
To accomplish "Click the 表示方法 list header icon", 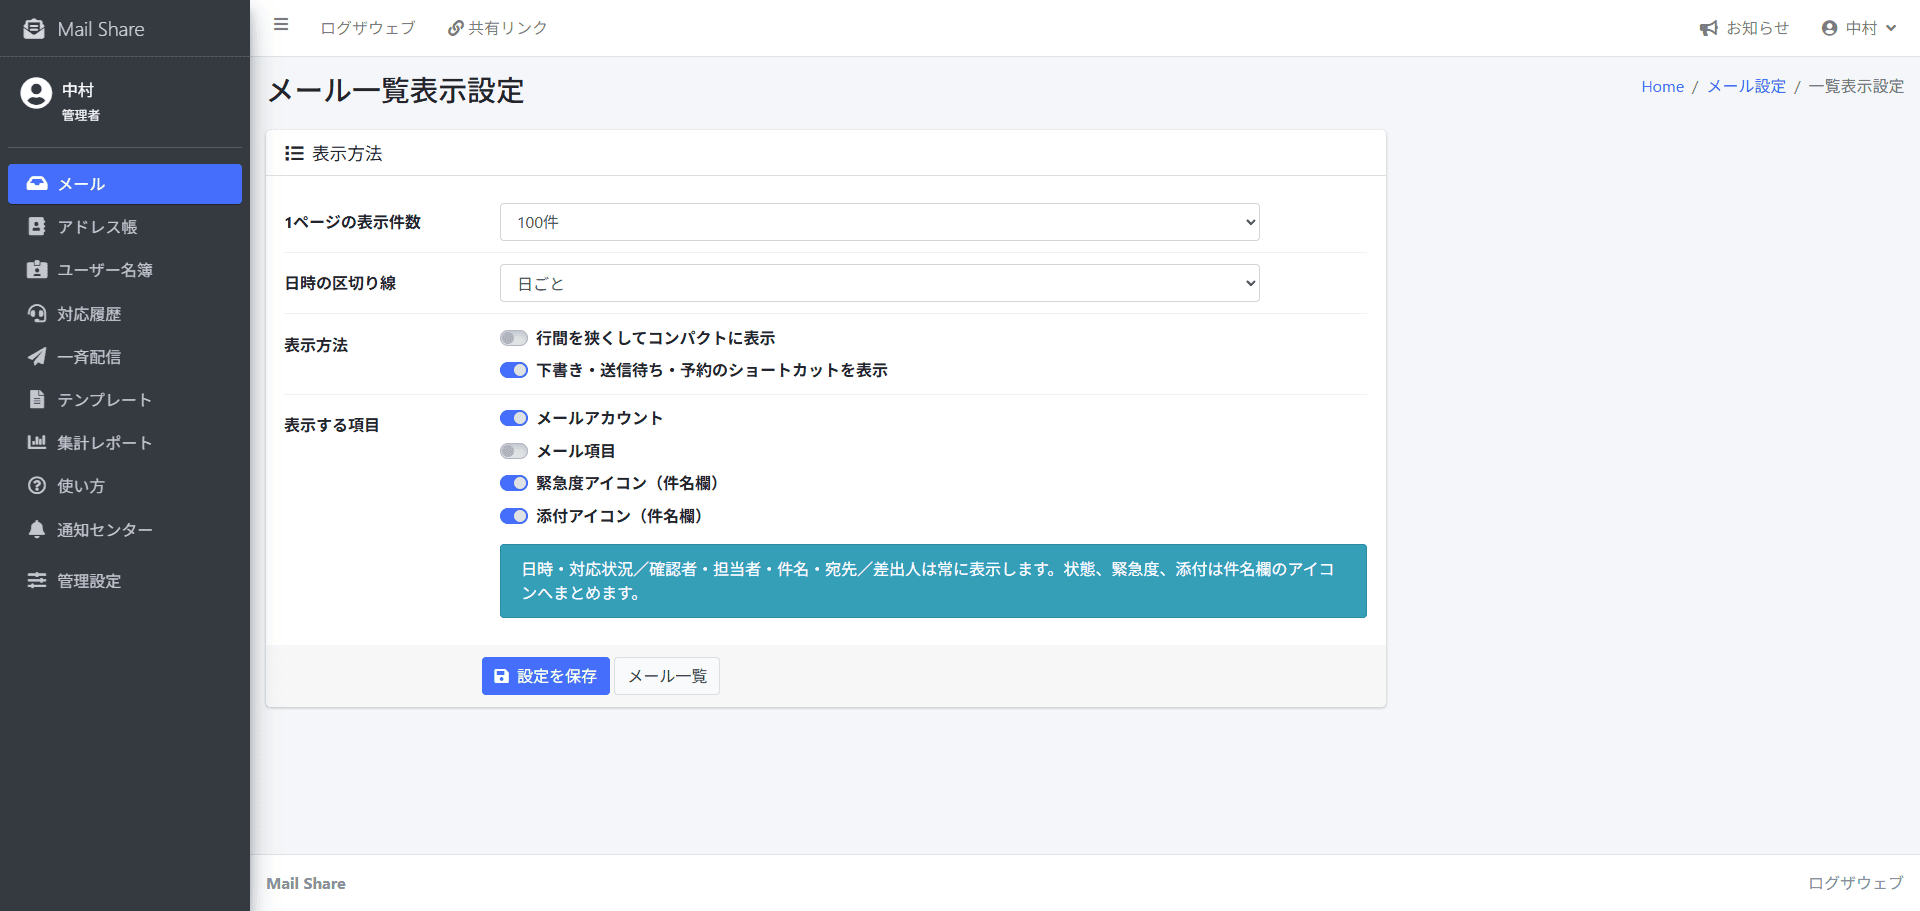I will coord(294,154).
